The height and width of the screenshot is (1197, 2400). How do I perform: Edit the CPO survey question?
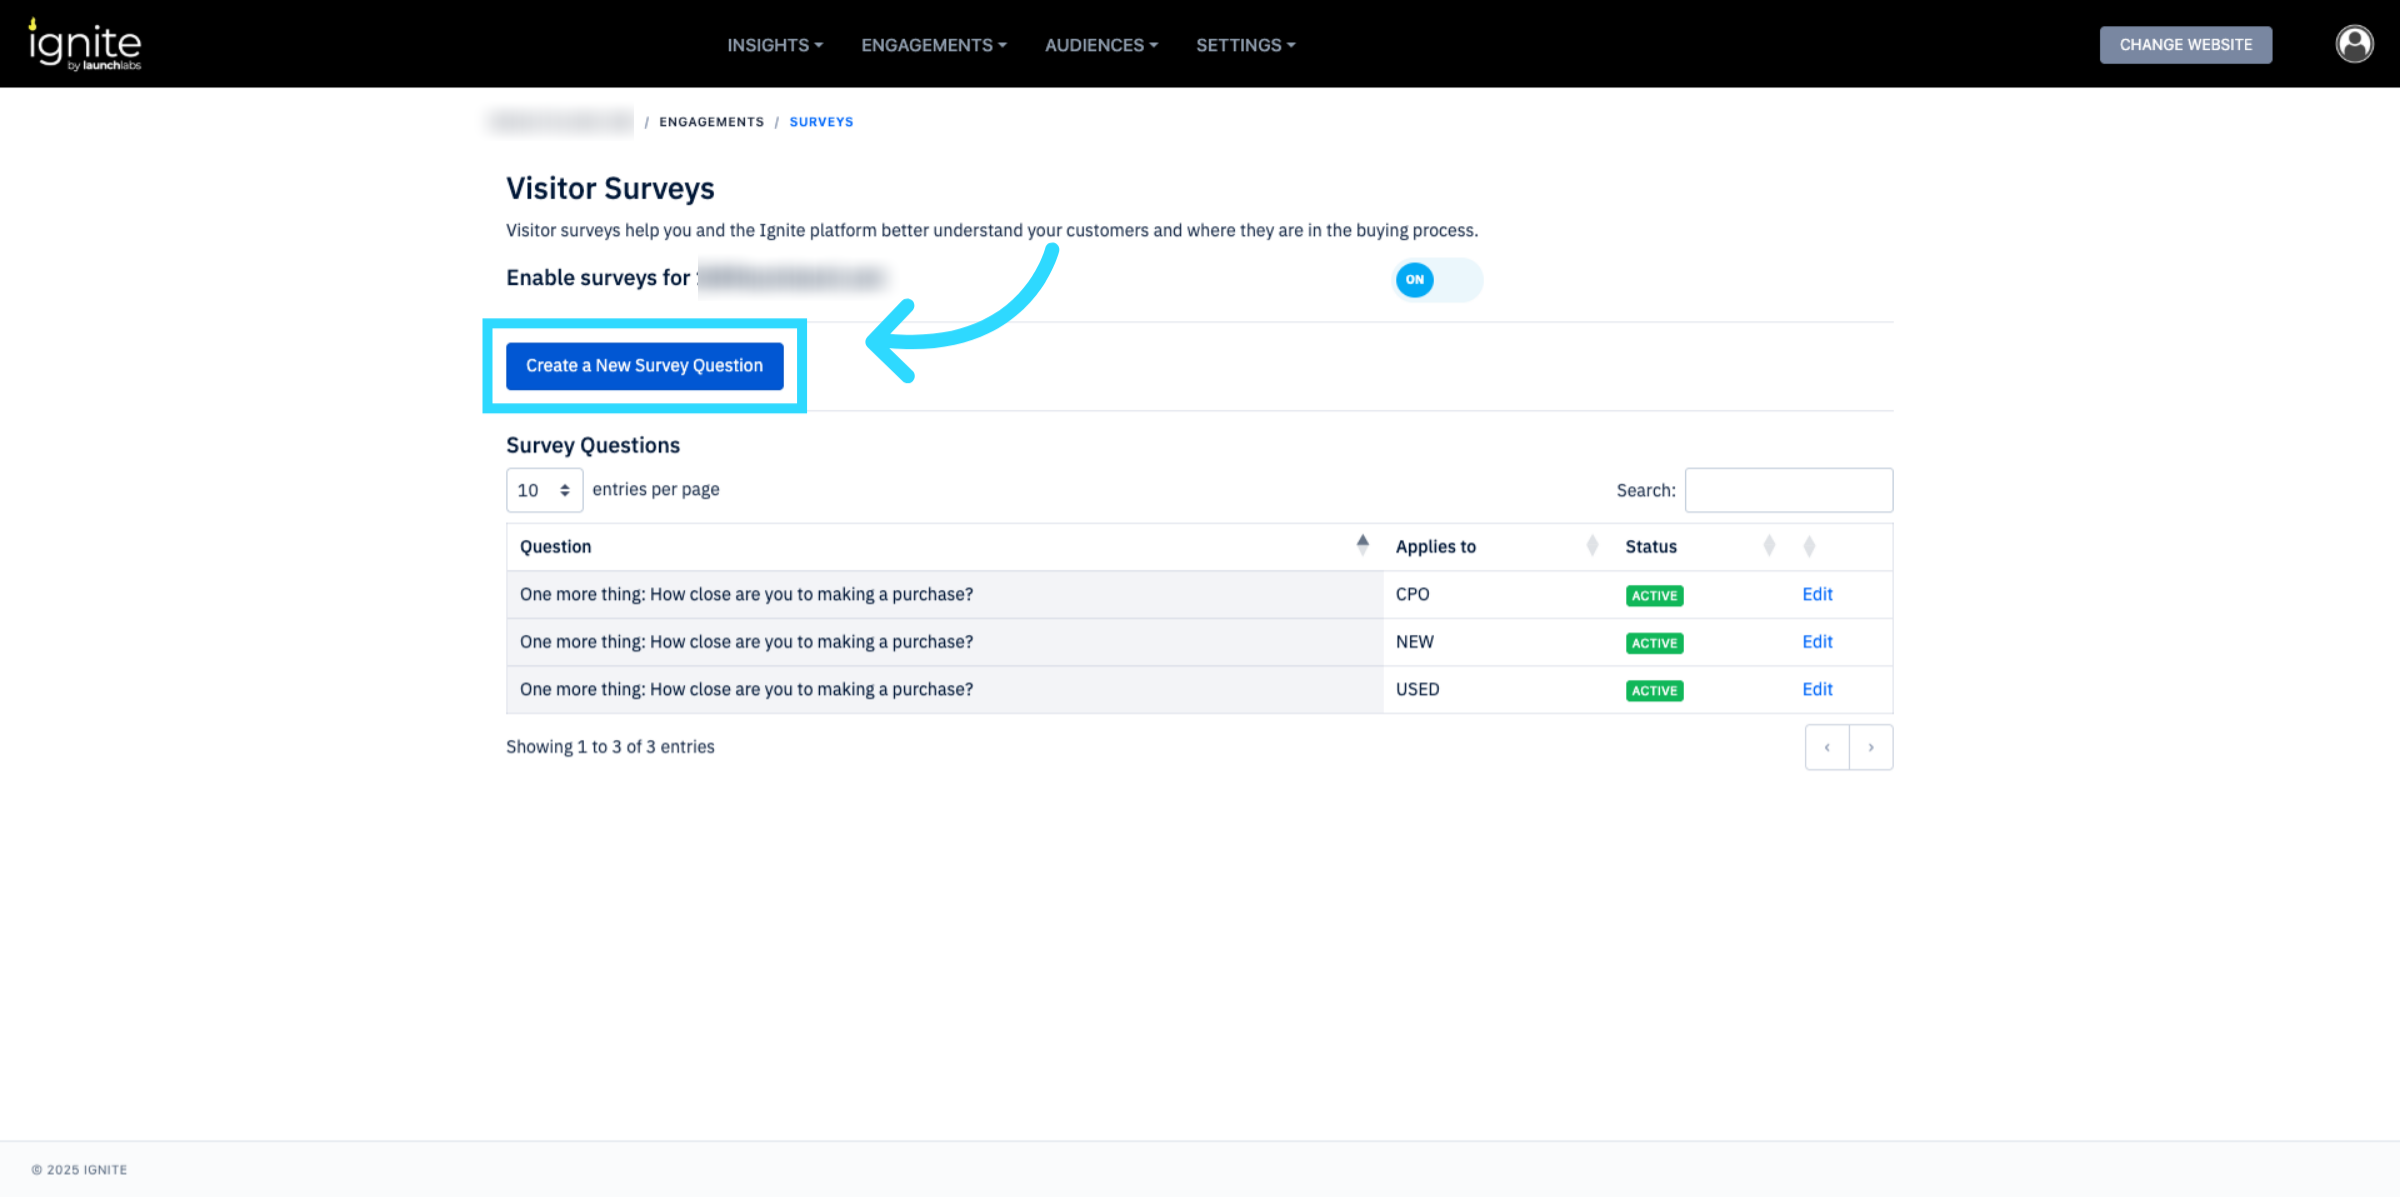click(x=1816, y=594)
